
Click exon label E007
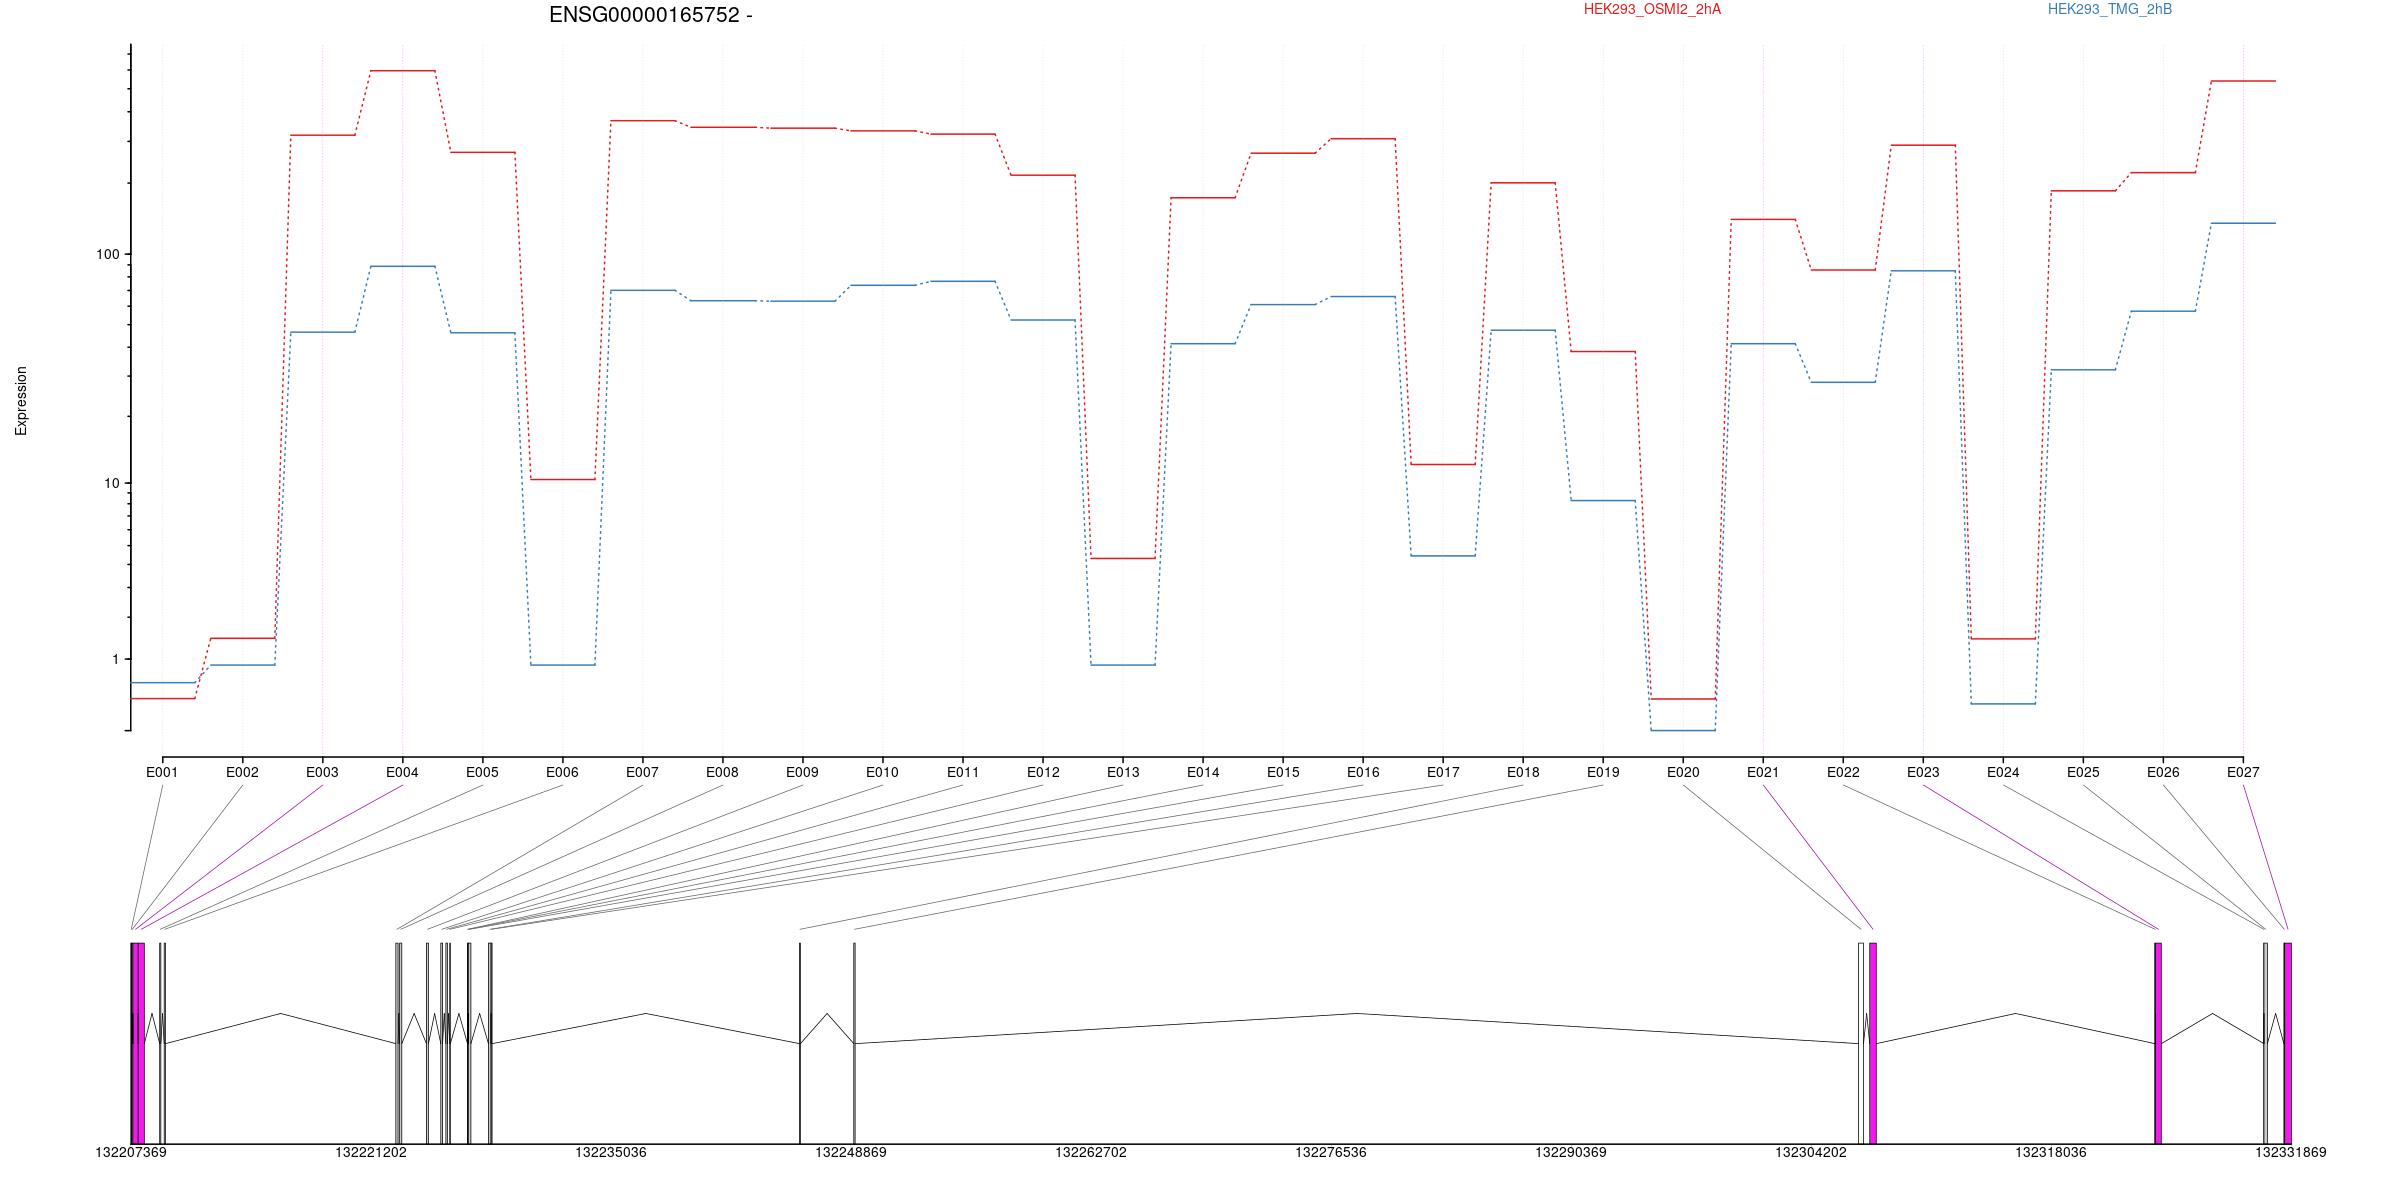642,772
